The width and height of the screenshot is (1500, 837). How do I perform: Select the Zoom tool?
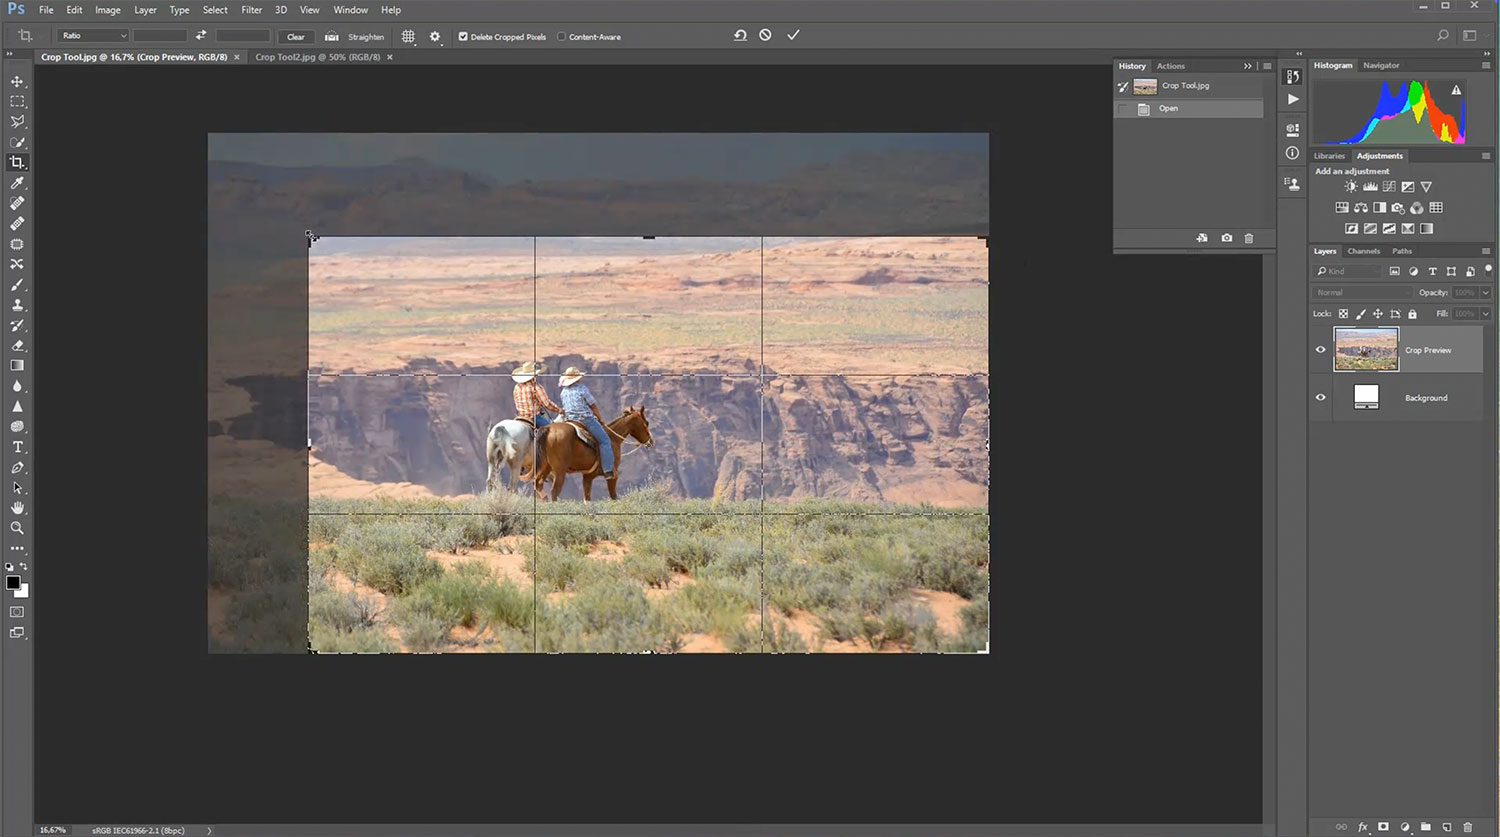17,528
